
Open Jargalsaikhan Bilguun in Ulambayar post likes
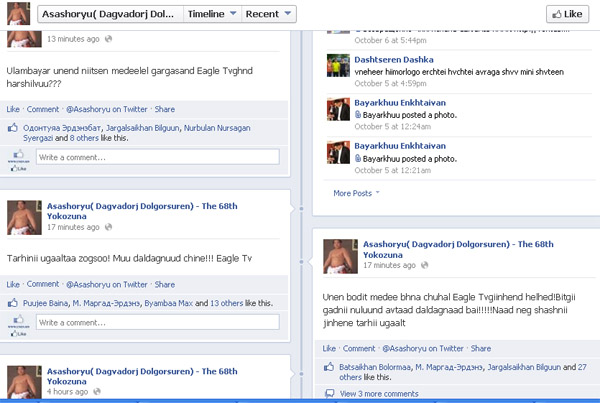click(142, 128)
